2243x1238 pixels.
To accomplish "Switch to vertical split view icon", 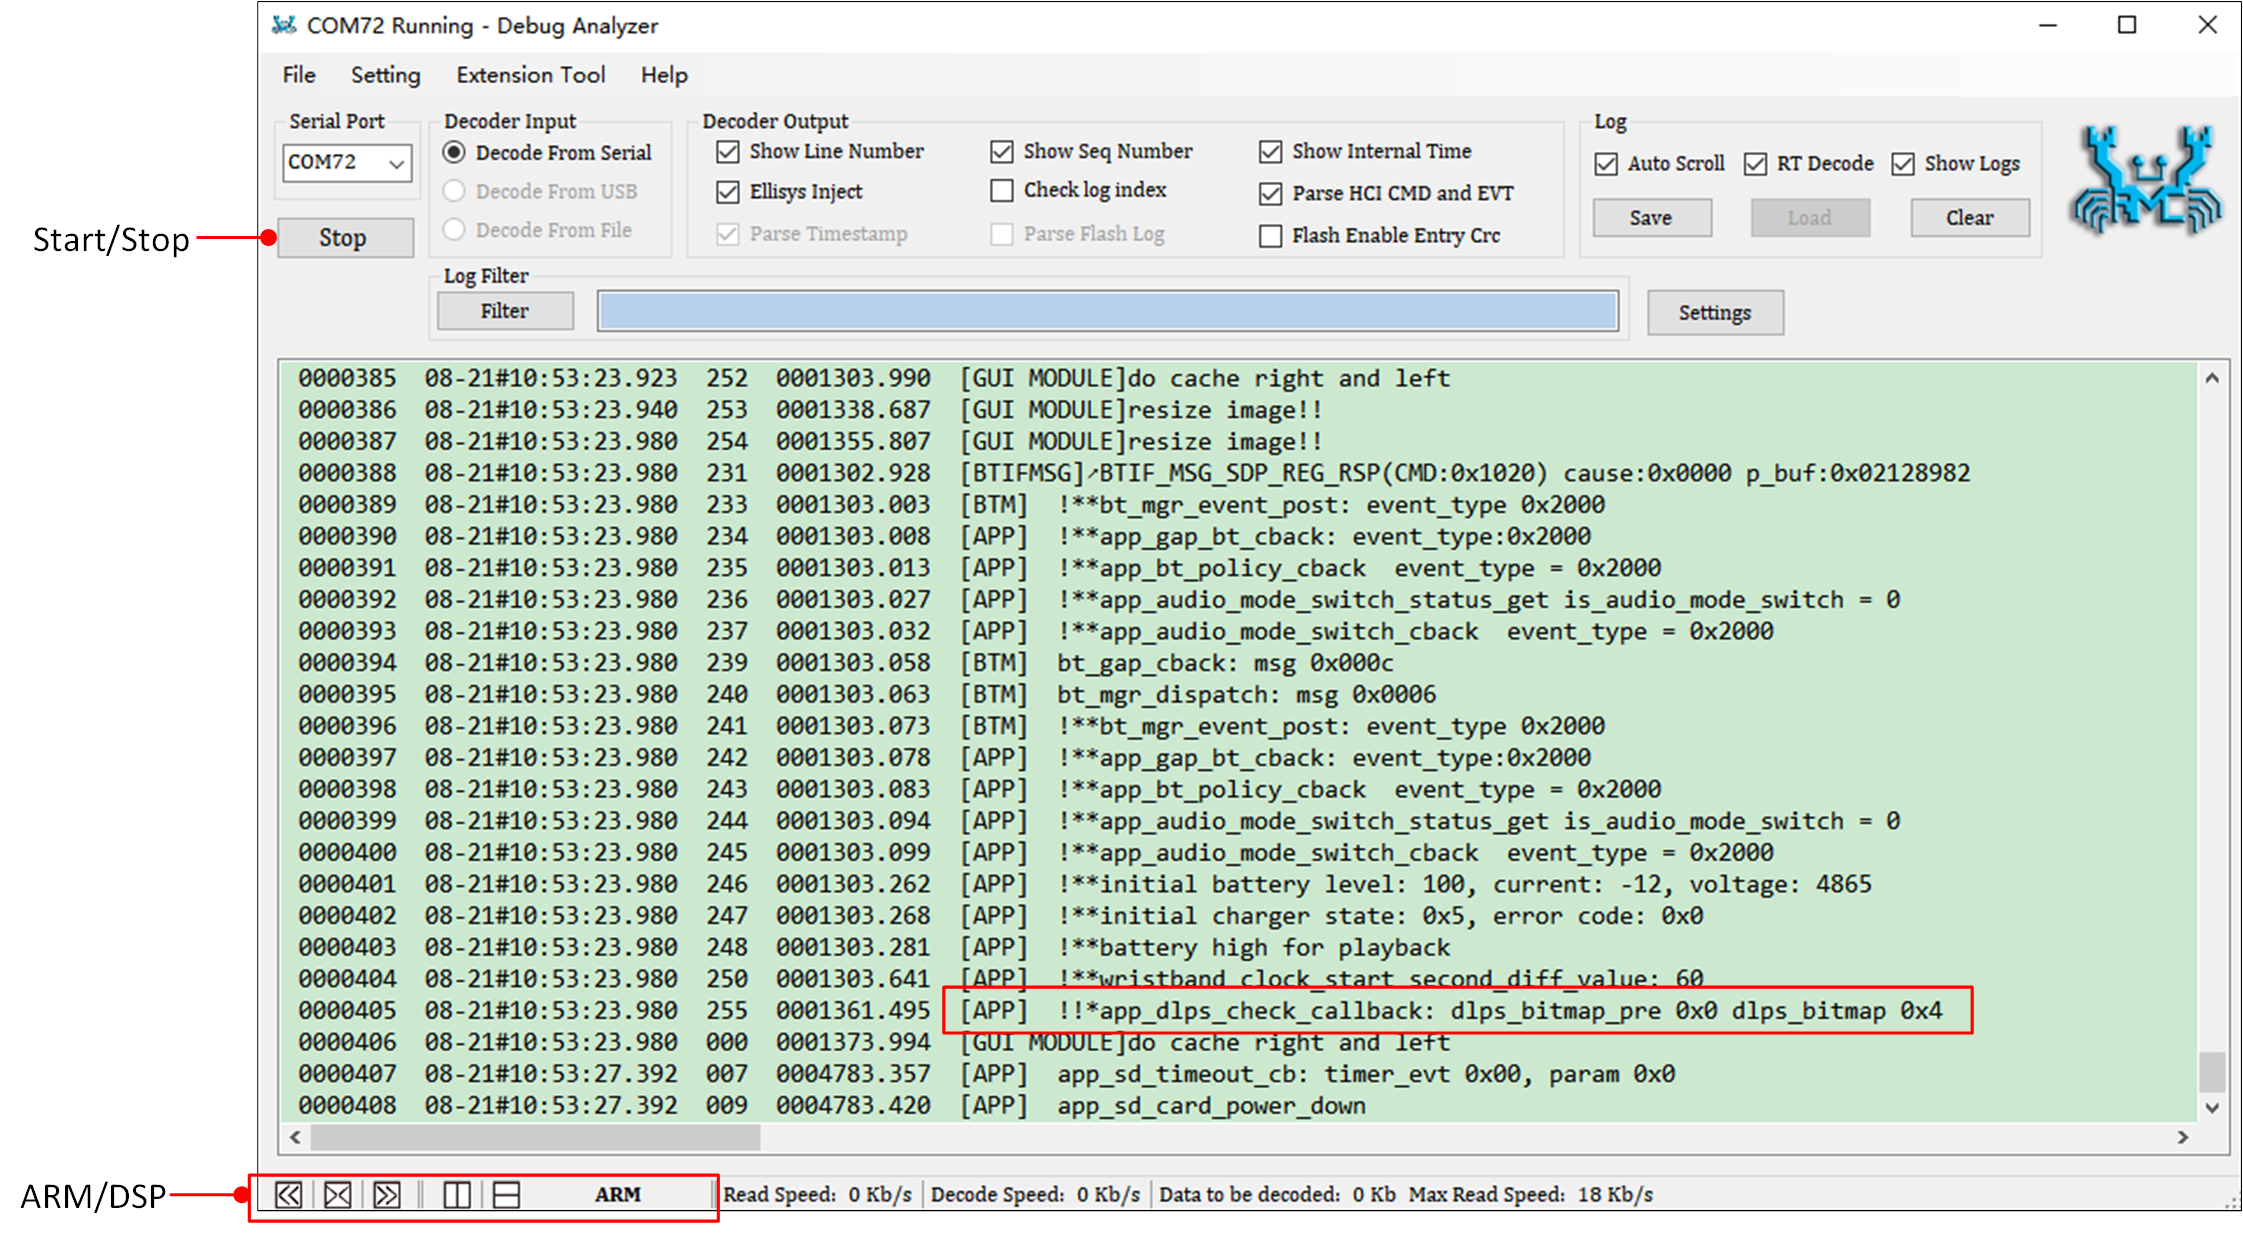I will point(457,1194).
